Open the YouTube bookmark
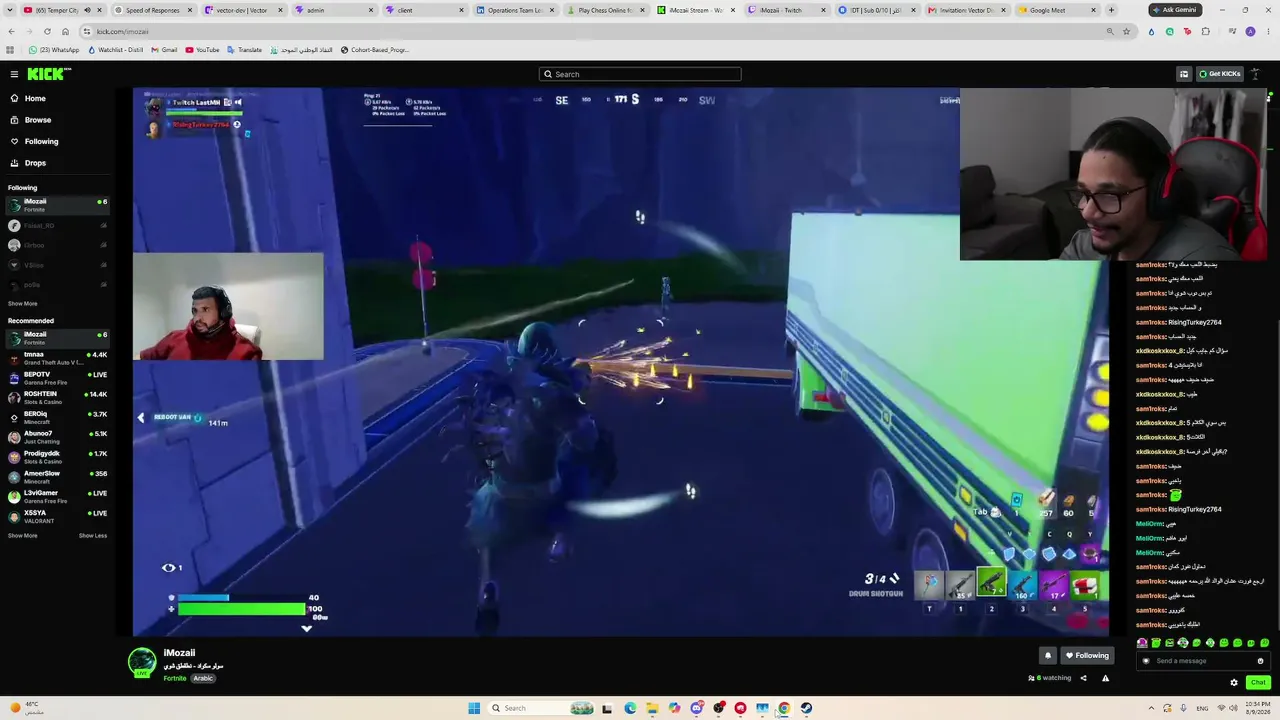Image resolution: width=1280 pixels, height=720 pixels. [x=202, y=50]
